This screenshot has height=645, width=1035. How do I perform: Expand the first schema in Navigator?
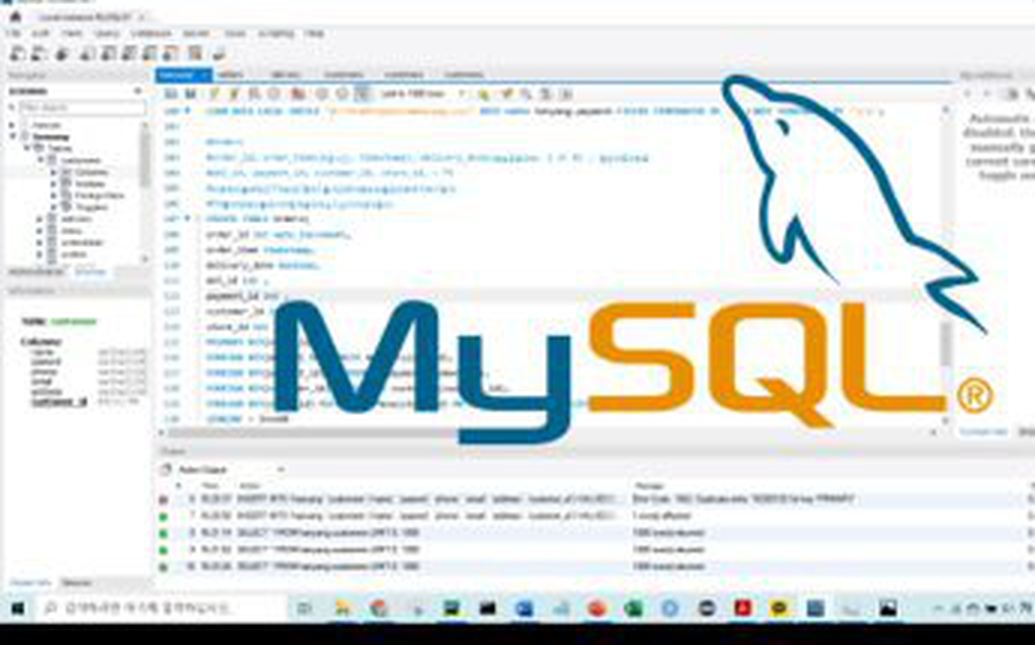(13, 125)
